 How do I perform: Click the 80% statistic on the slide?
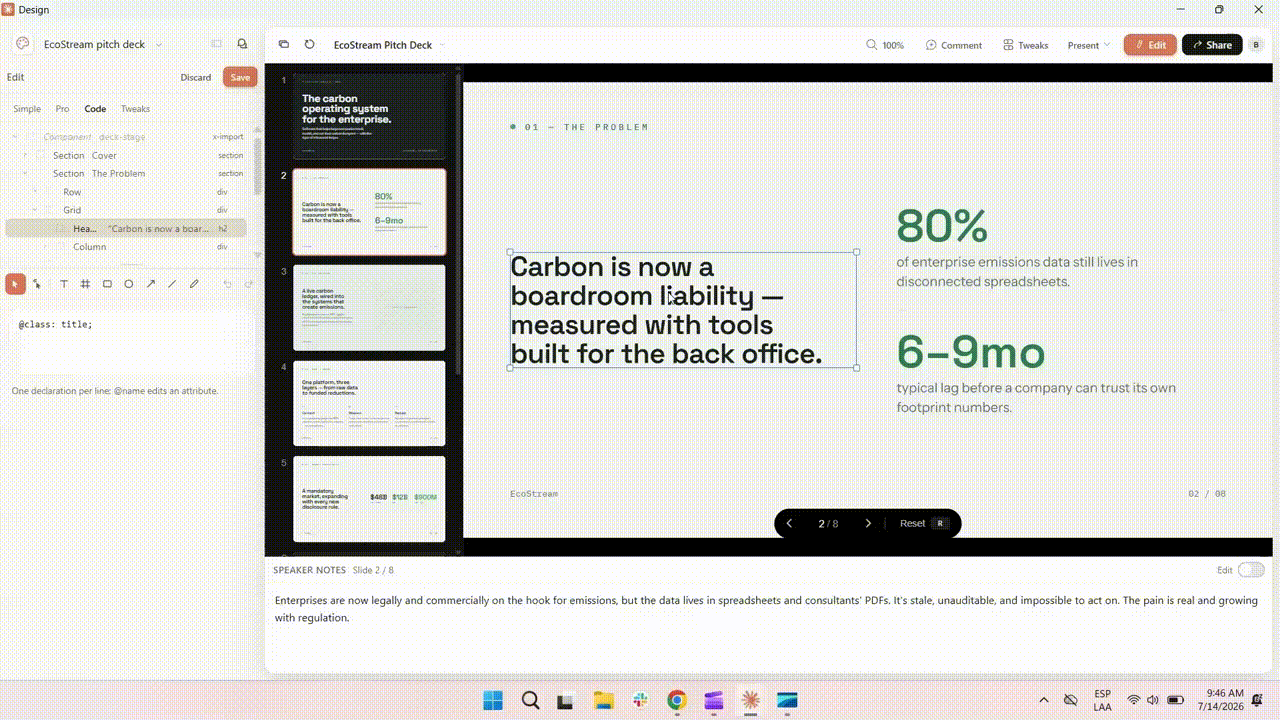coord(942,226)
